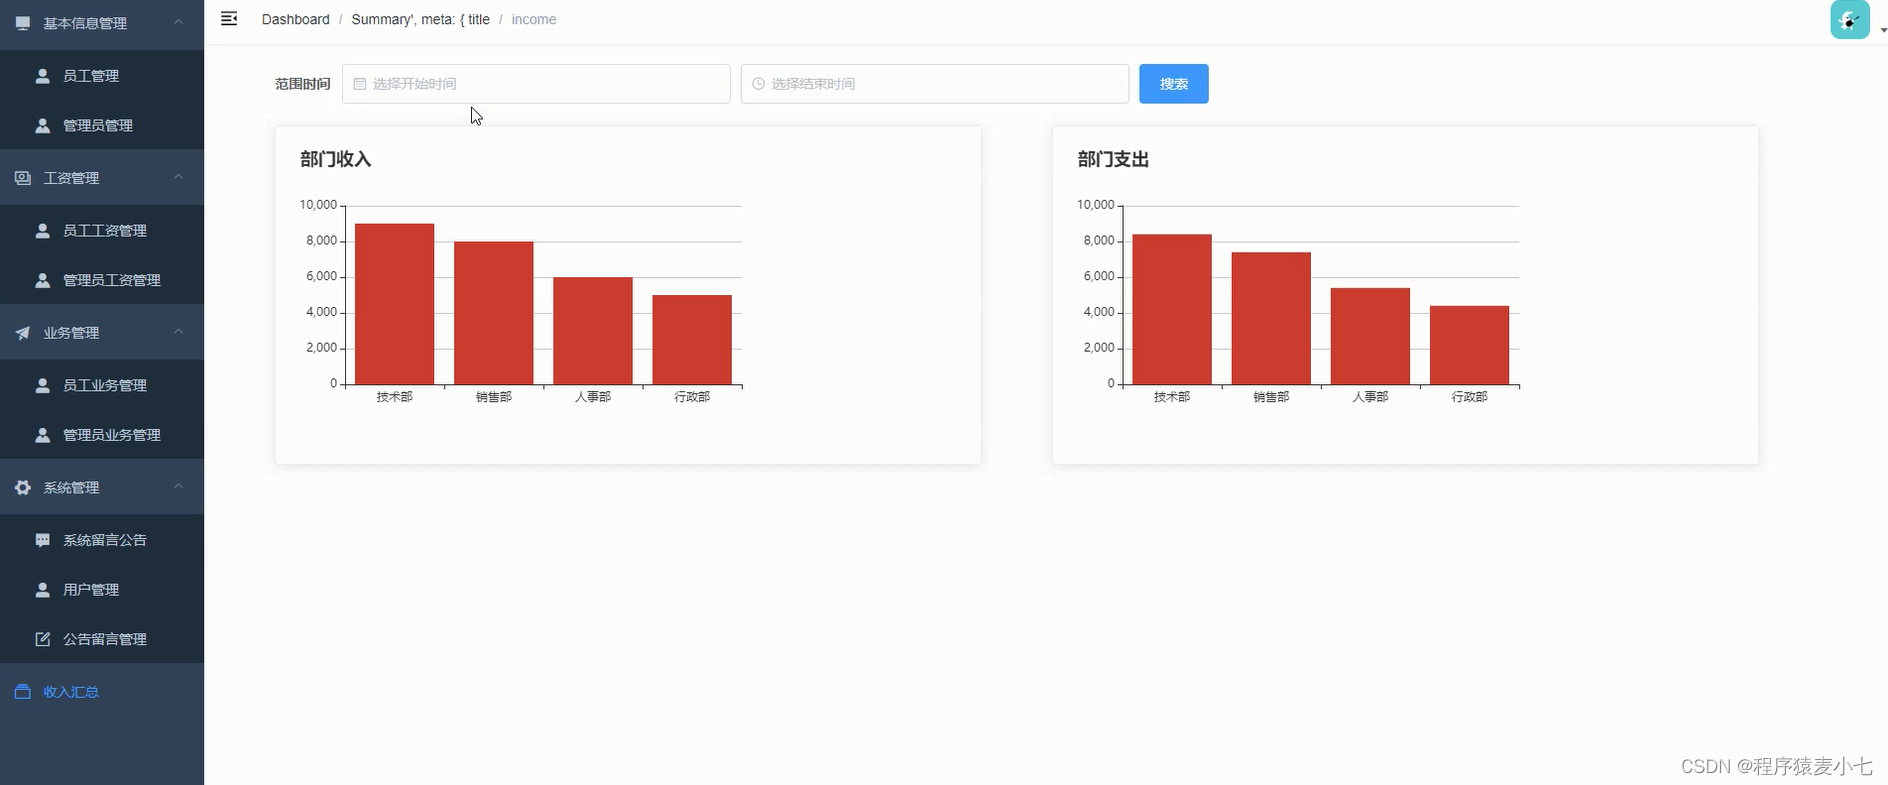This screenshot has height=785, width=1888.
Task: Click 技术部 bar in 部门支出 chart
Action: click(x=1172, y=309)
